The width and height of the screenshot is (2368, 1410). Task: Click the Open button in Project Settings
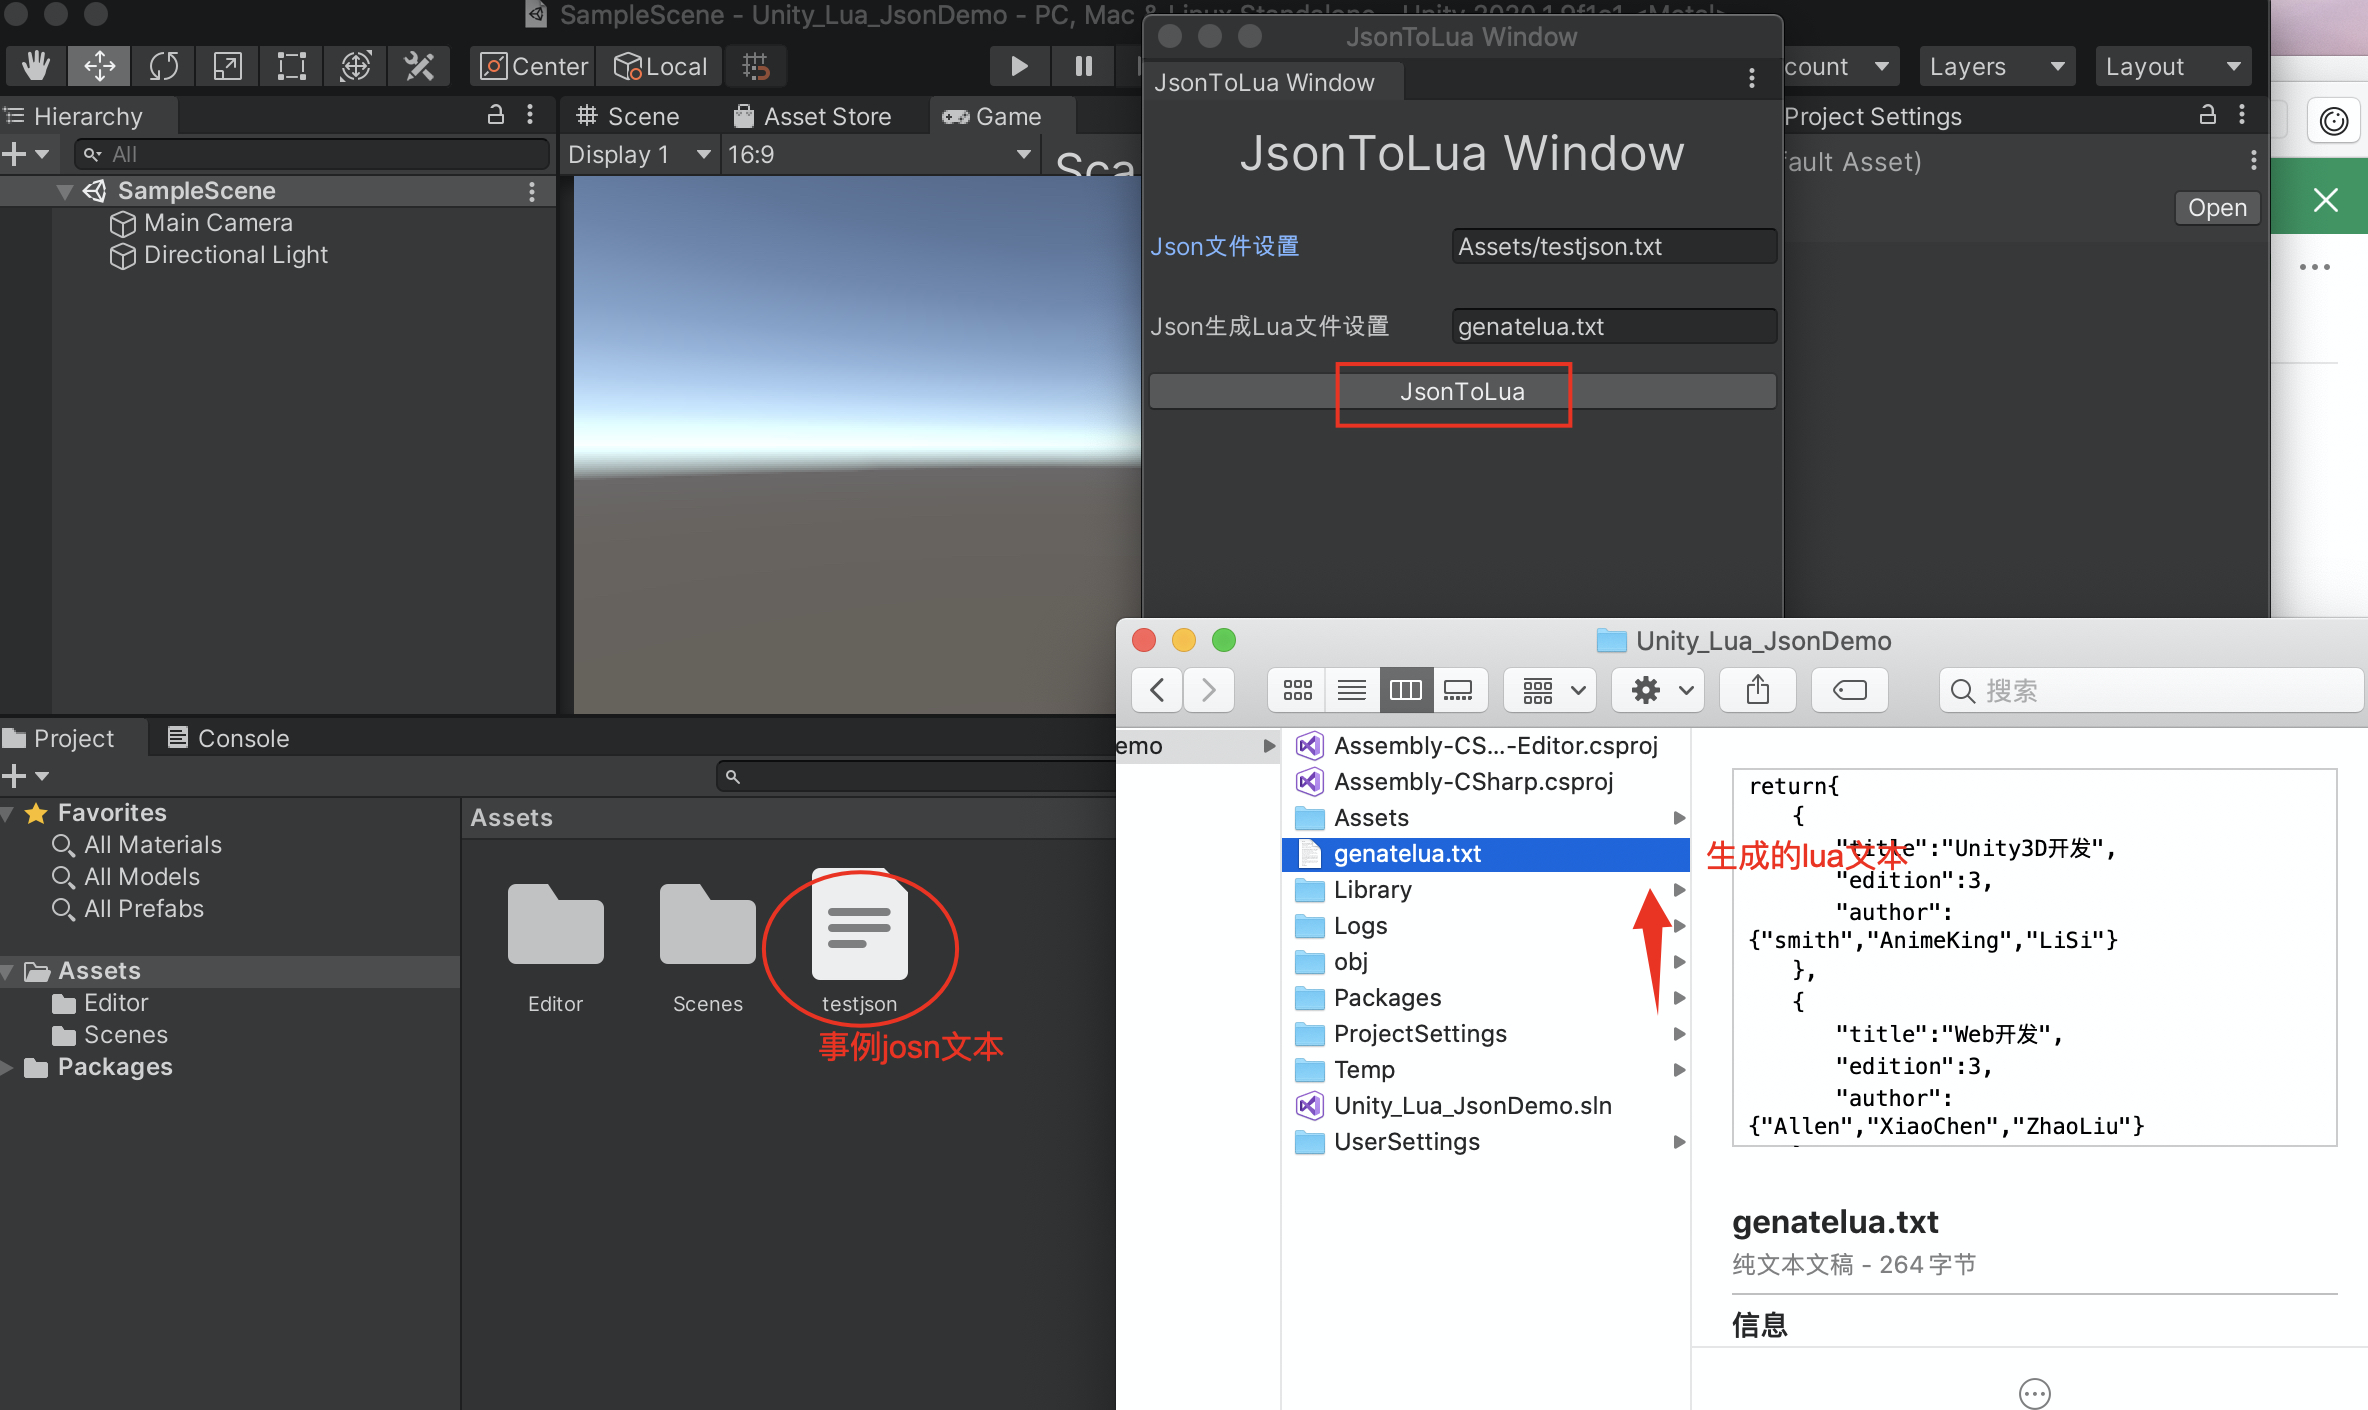pyautogui.click(x=2216, y=208)
